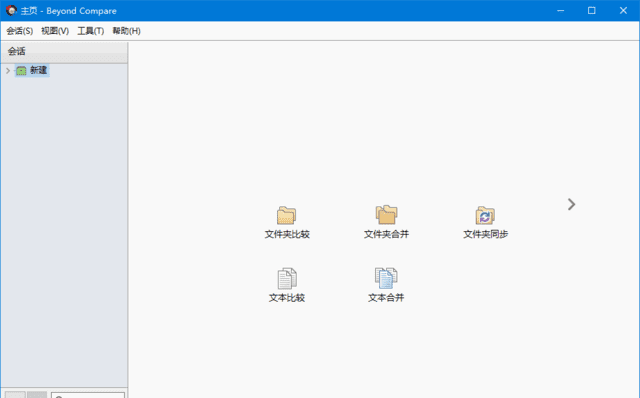The width and height of the screenshot is (640, 398).
Task: Open the 文件夹比较 folder compare icon
Action: click(287, 215)
